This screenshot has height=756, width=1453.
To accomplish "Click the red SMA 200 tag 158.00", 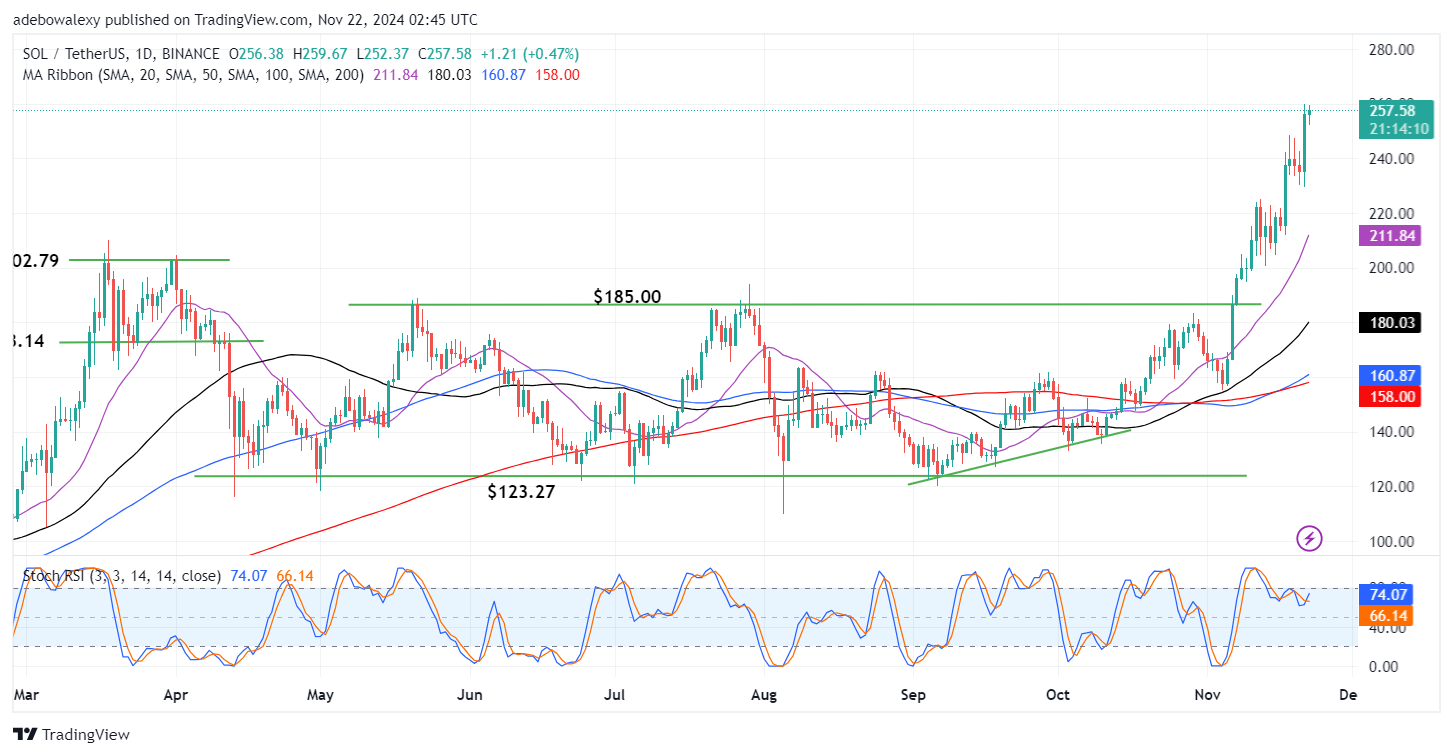I will 1391,396.
